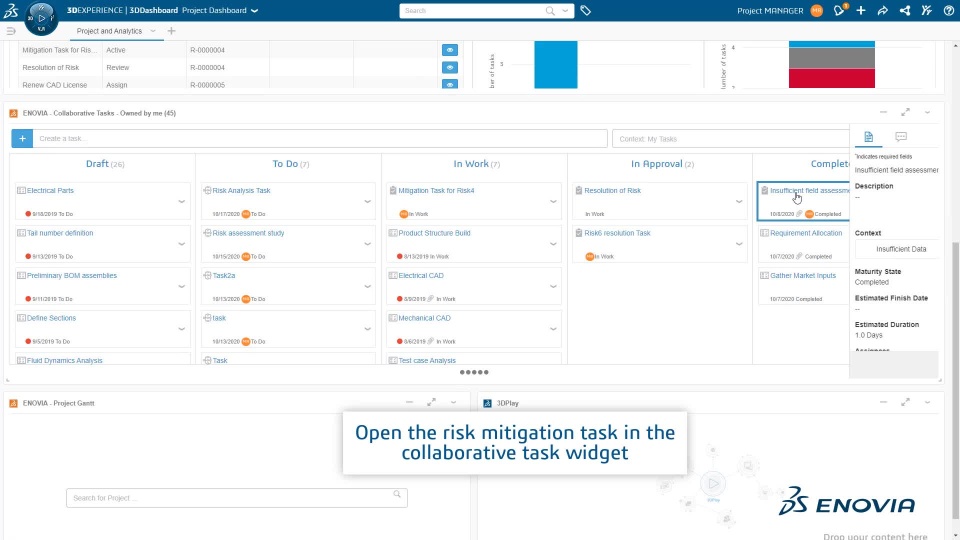Select the Project and Analytics tab
This screenshot has width=960, height=540.
109,31
